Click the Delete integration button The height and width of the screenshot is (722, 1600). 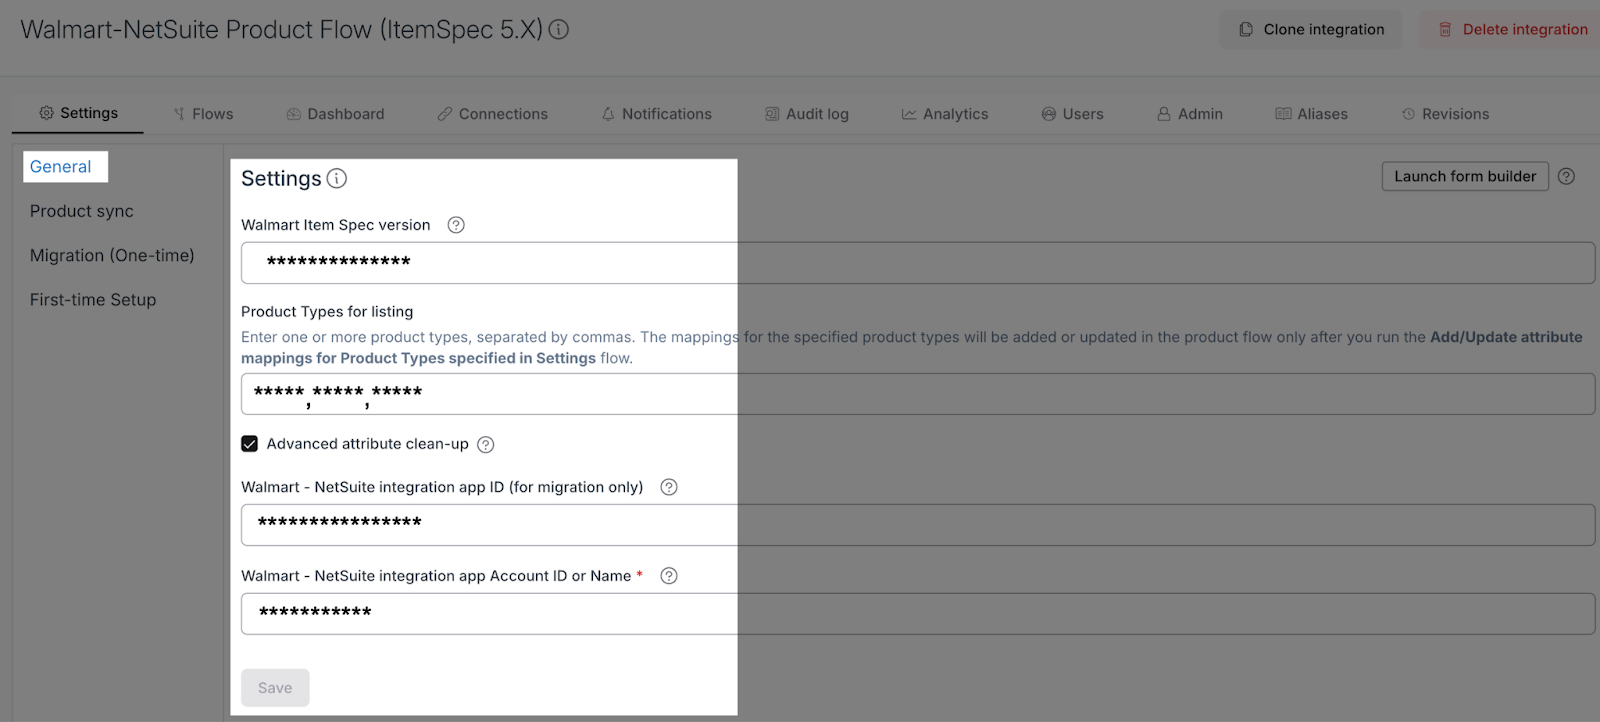(1510, 30)
